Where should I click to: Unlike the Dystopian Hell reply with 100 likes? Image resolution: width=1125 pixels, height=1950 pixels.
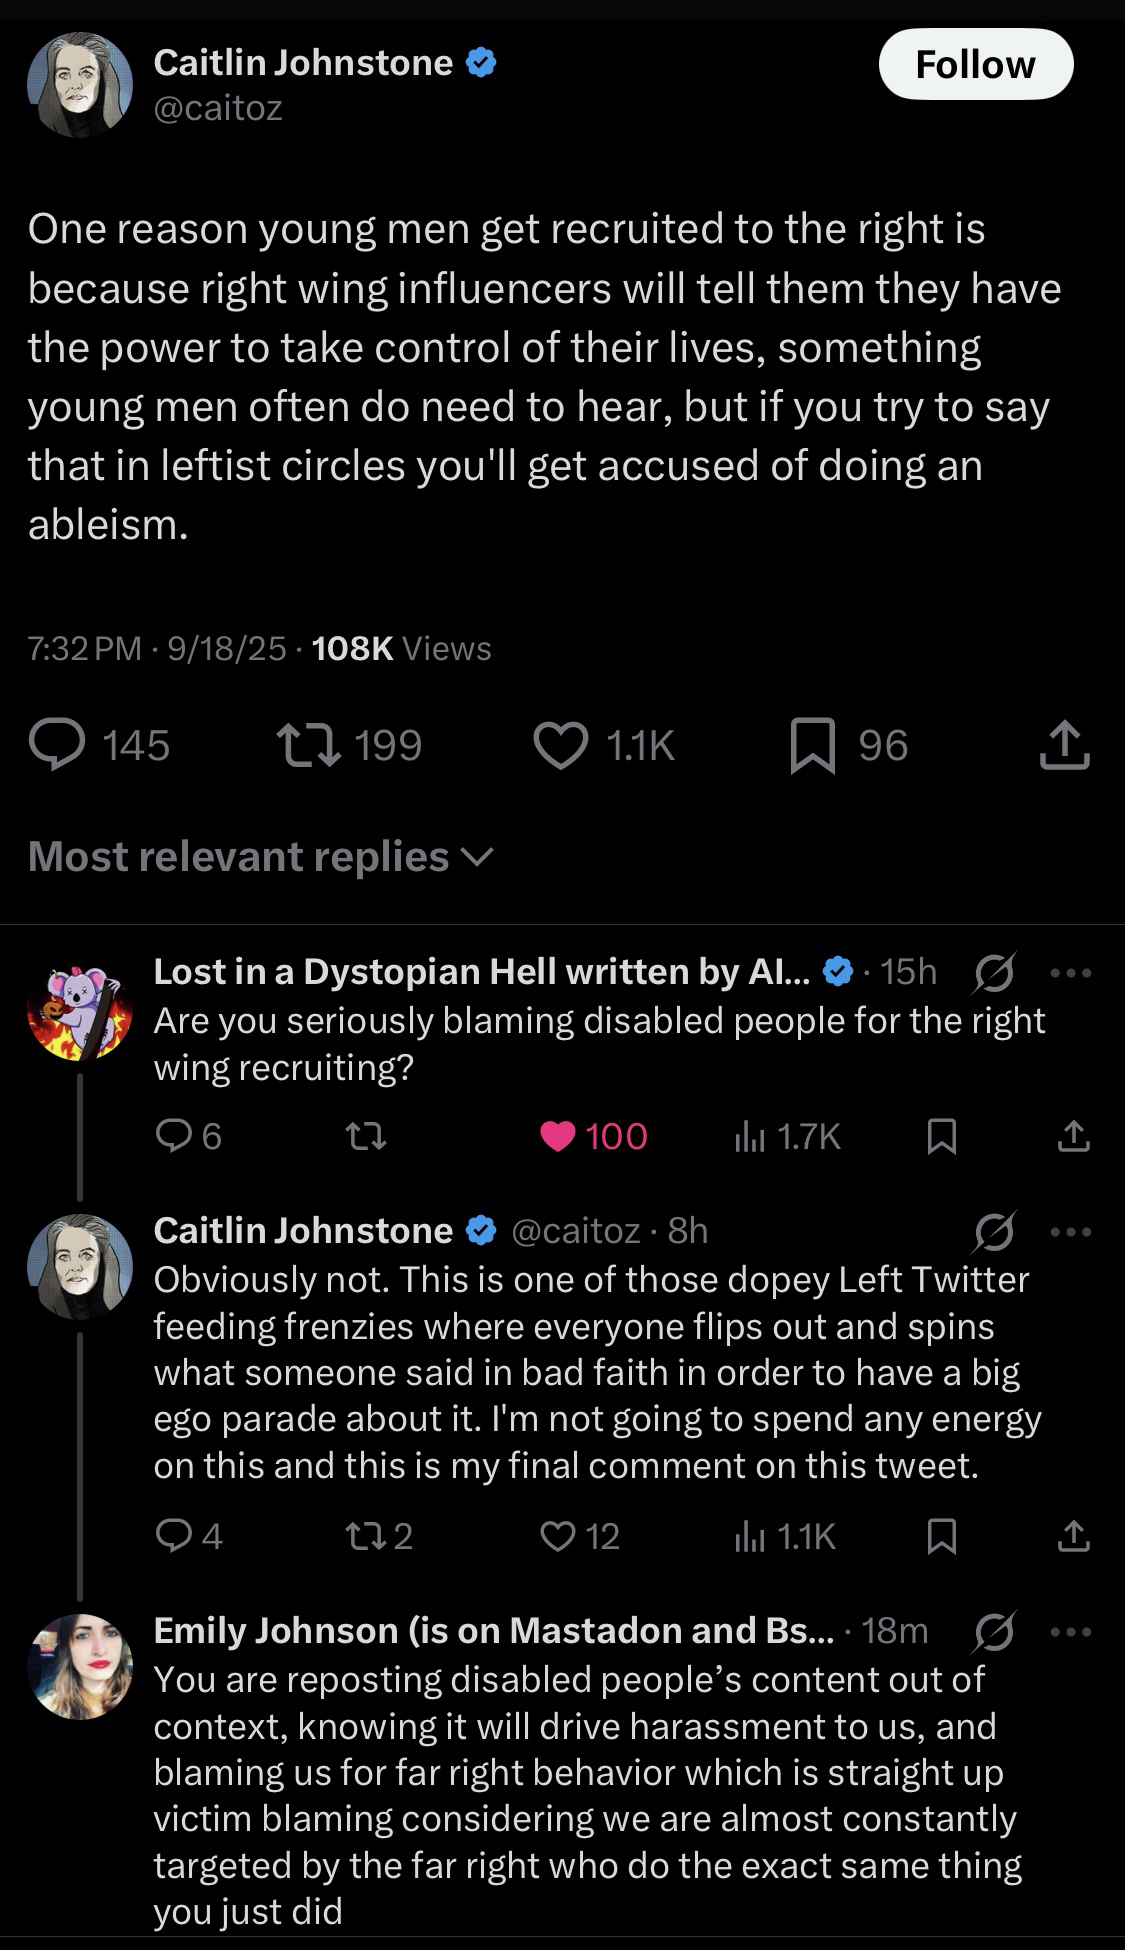pos(558,1137)
